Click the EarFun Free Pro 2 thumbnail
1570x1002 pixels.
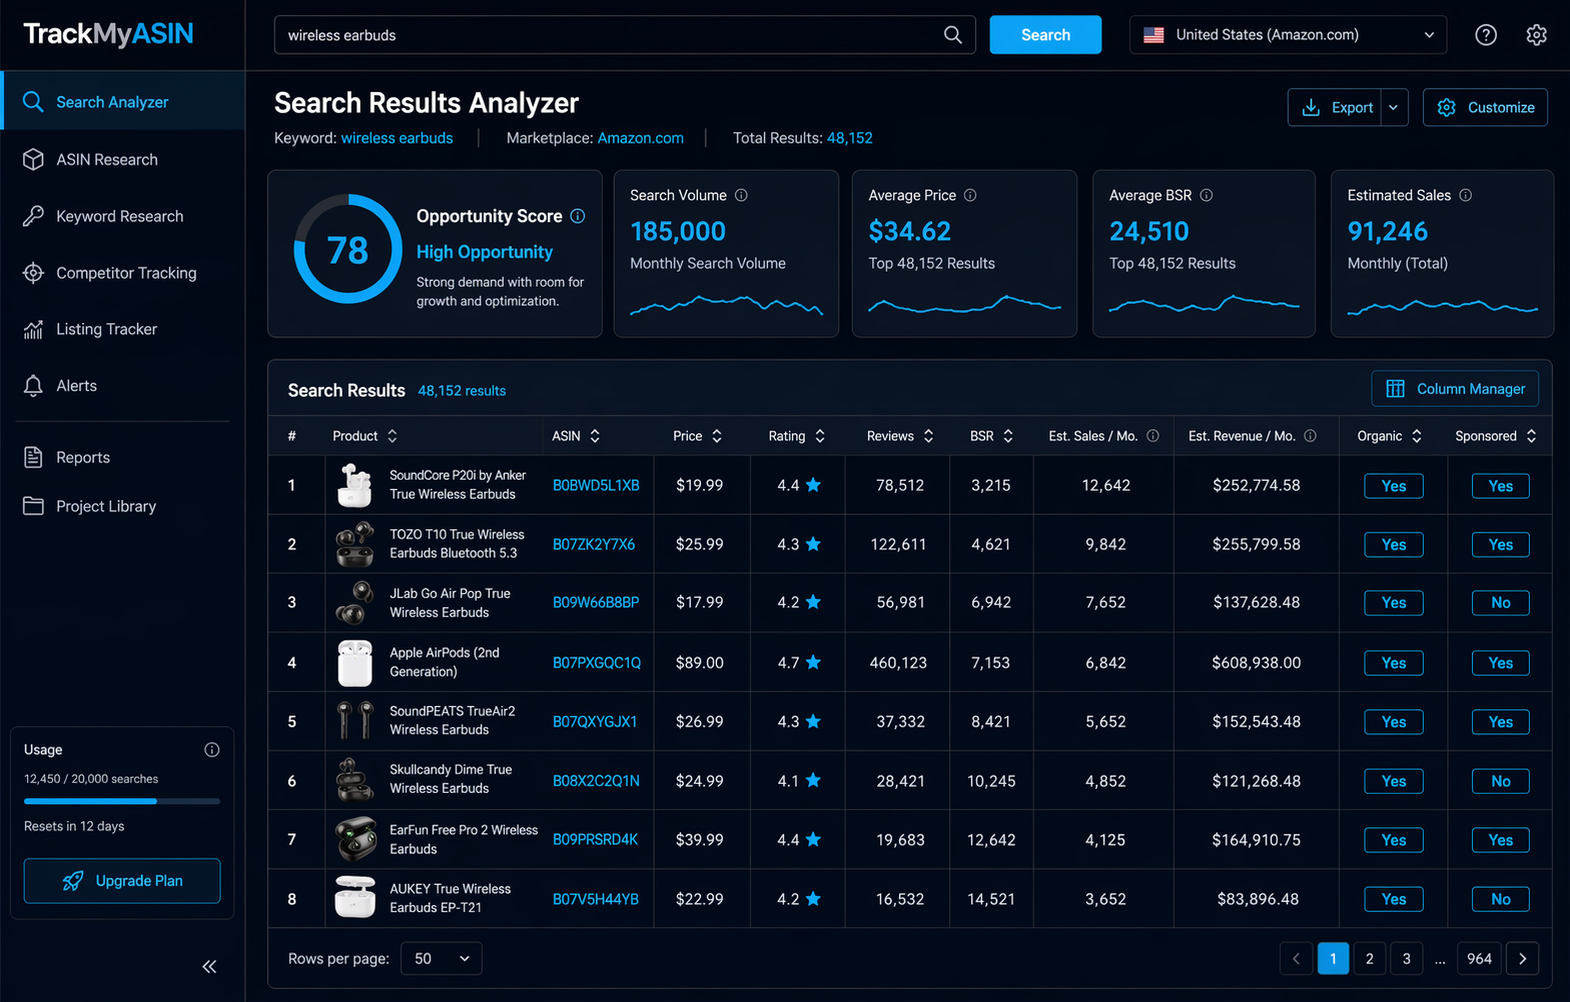coord(355,839)
